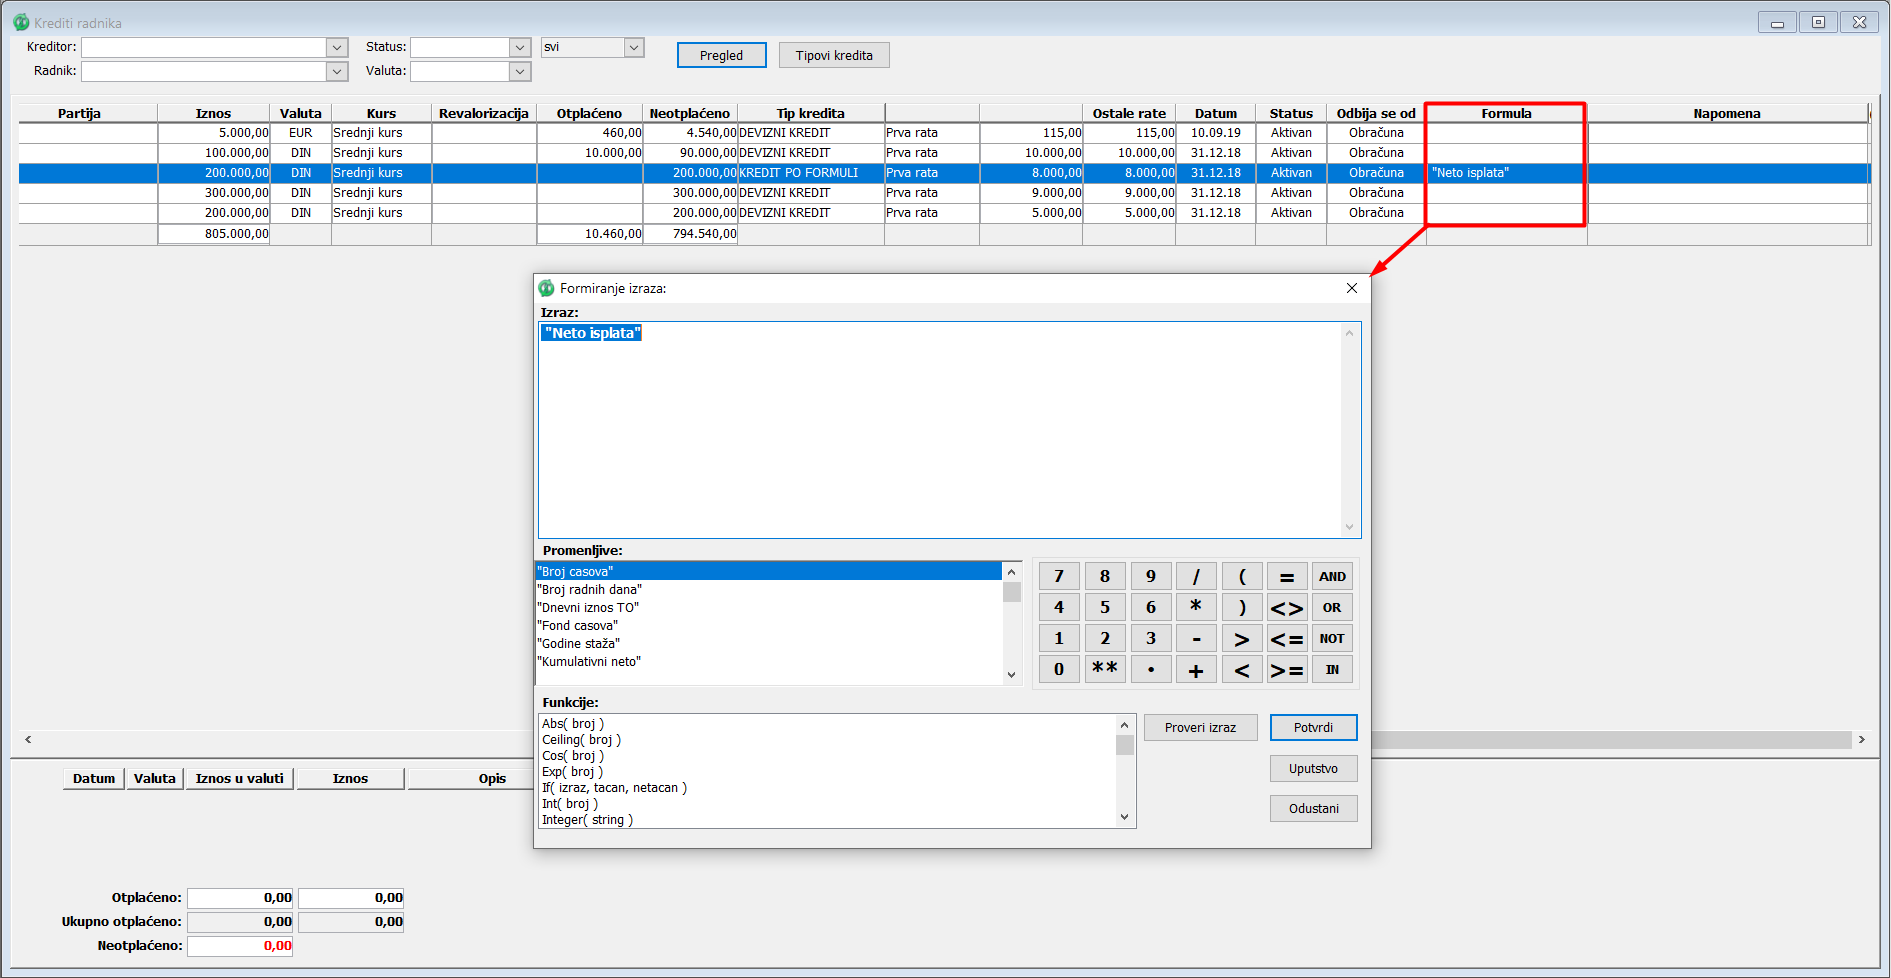Open the Status dropdown list

click(x=519, y=48)
